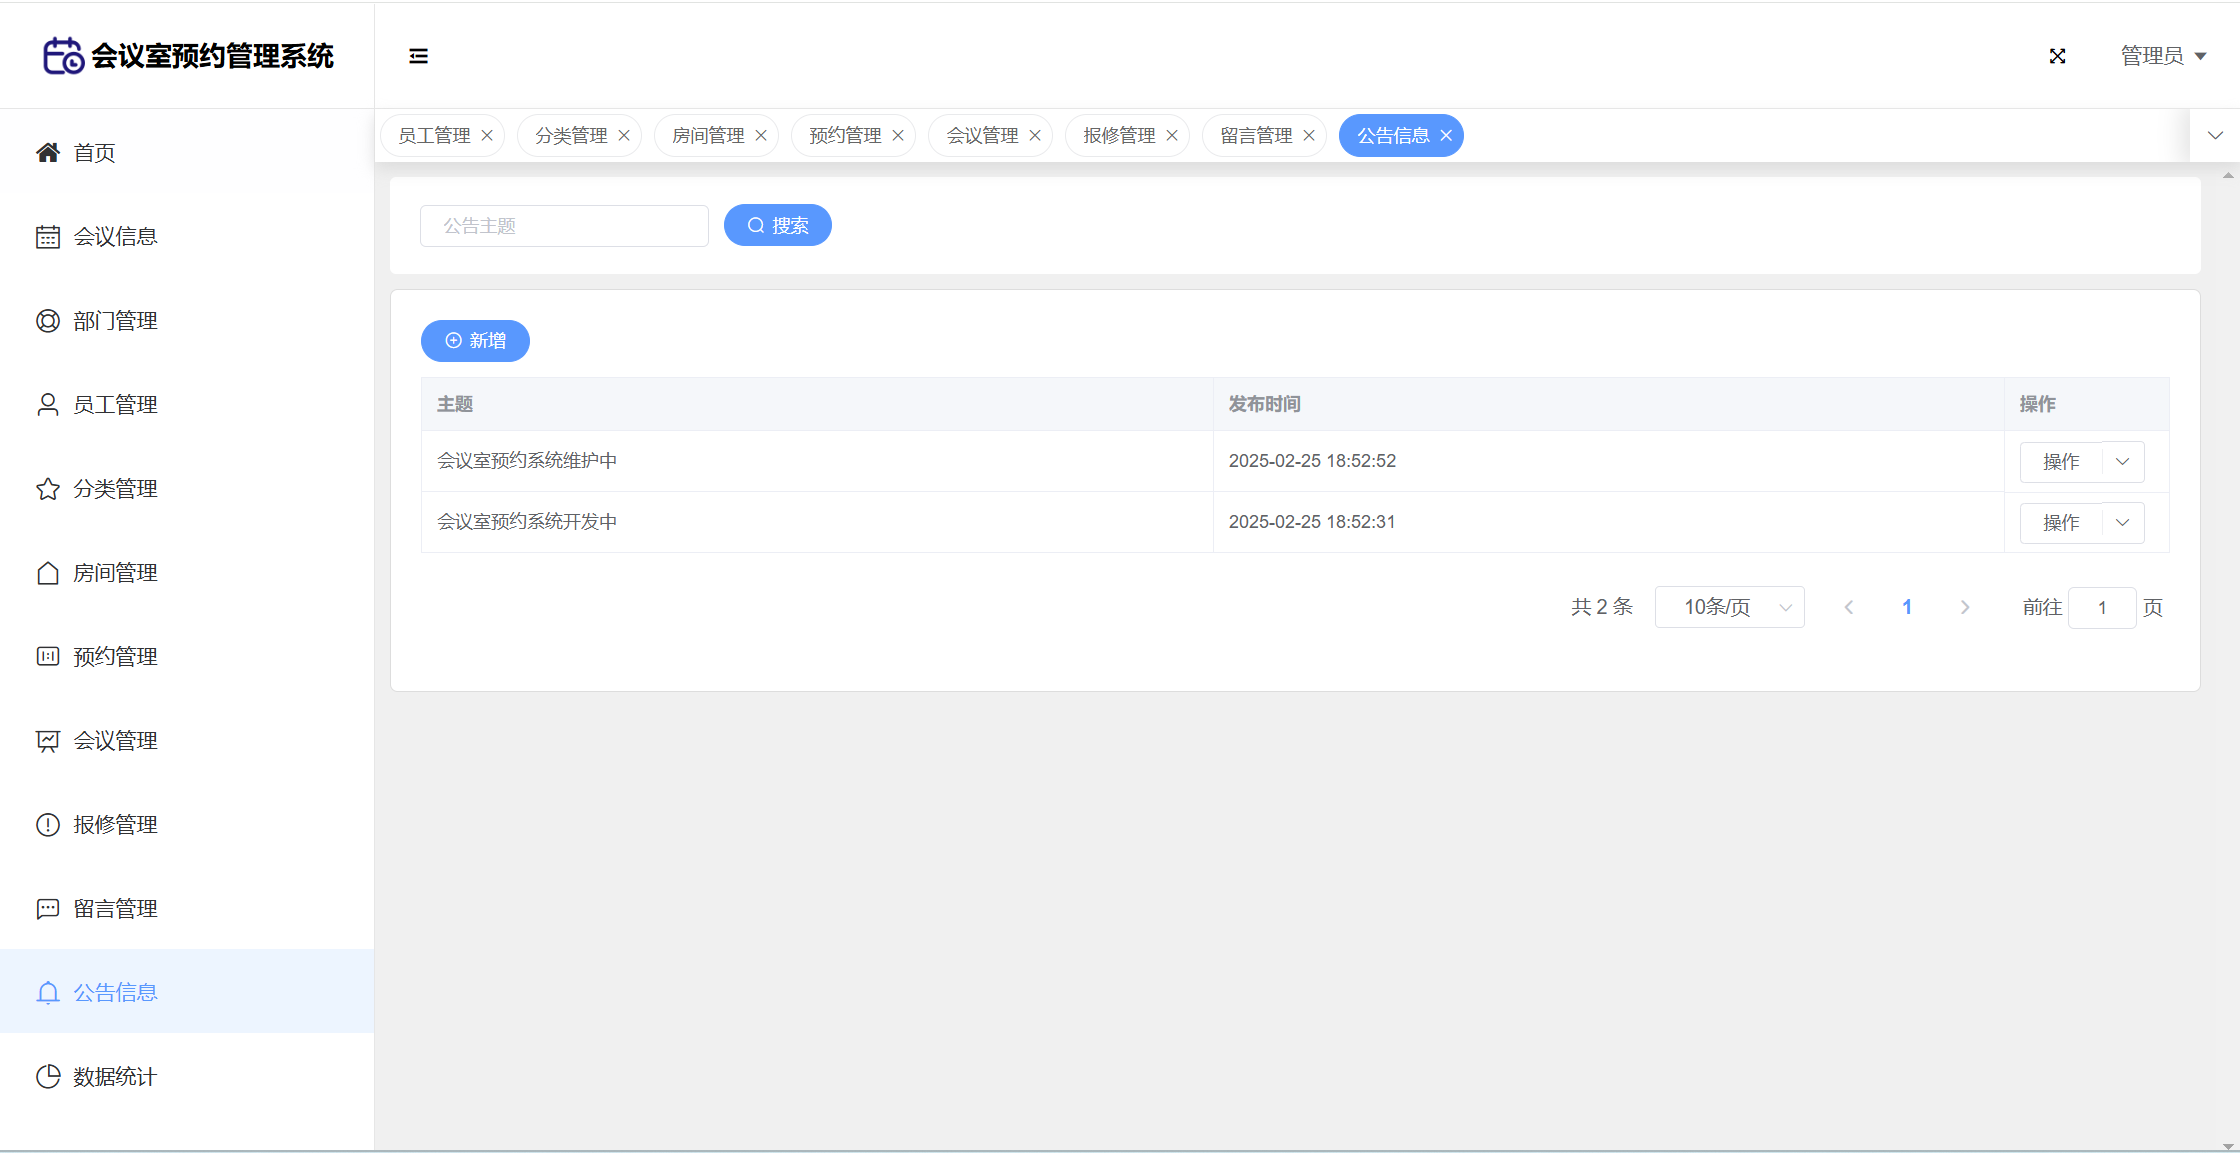Click the hamburger menu collapse icon
Viewport: 2240px width, 1153px height.
coord(418,56)
